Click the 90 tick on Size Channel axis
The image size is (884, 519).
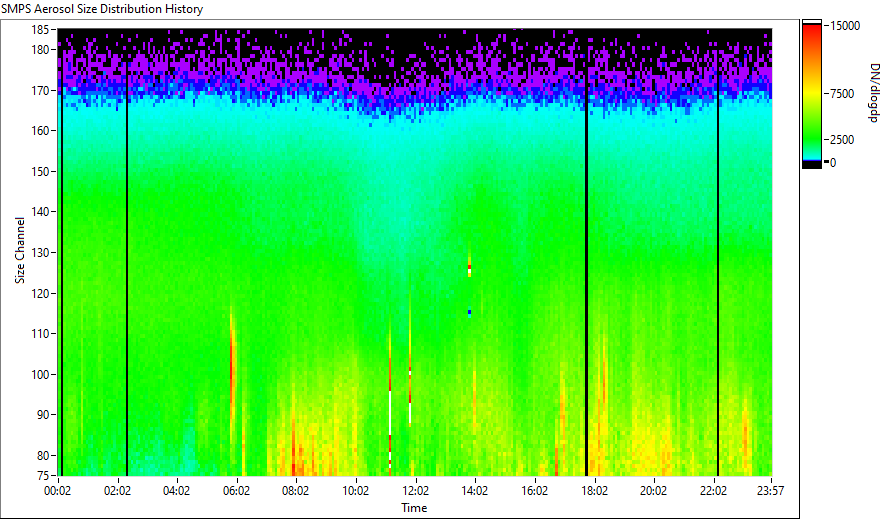43,415
